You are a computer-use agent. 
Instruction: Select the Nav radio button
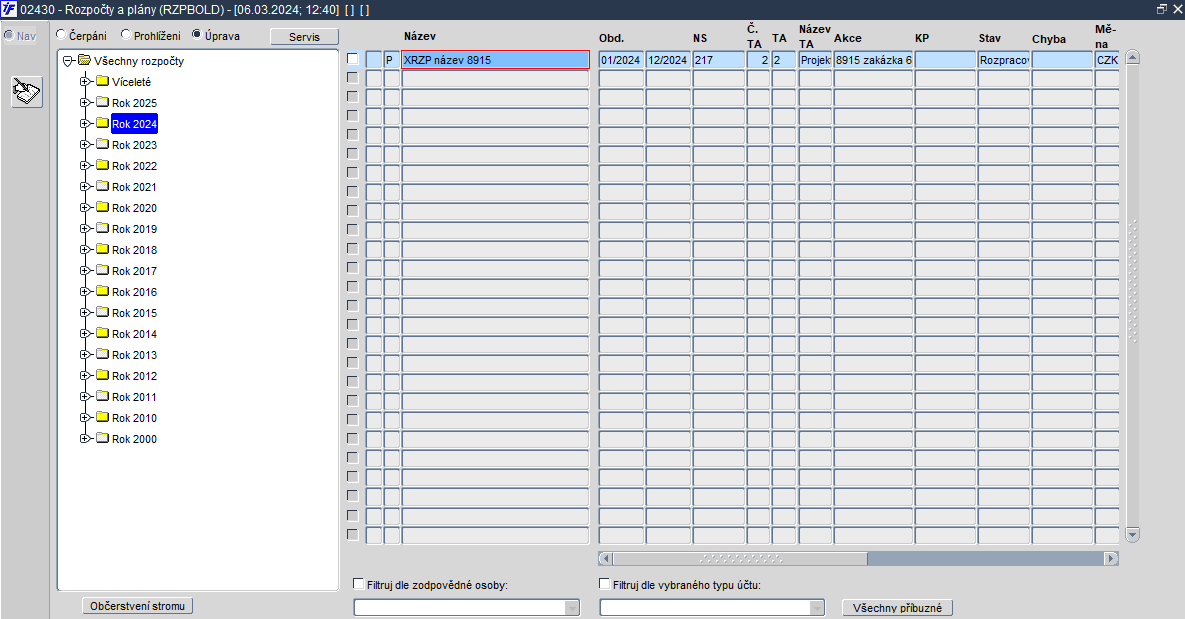point(8,35)
